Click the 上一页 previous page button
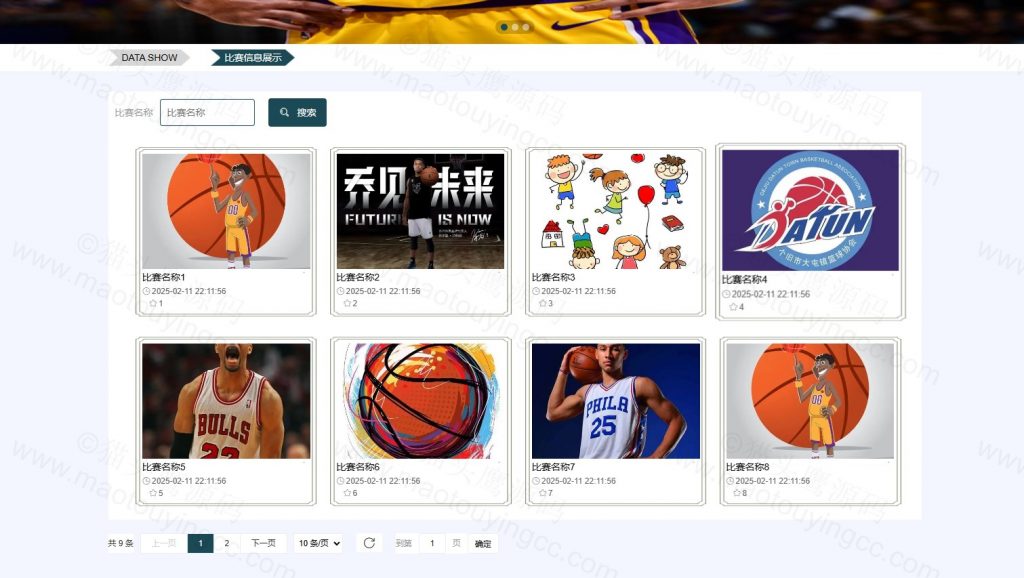 (163, 543)
